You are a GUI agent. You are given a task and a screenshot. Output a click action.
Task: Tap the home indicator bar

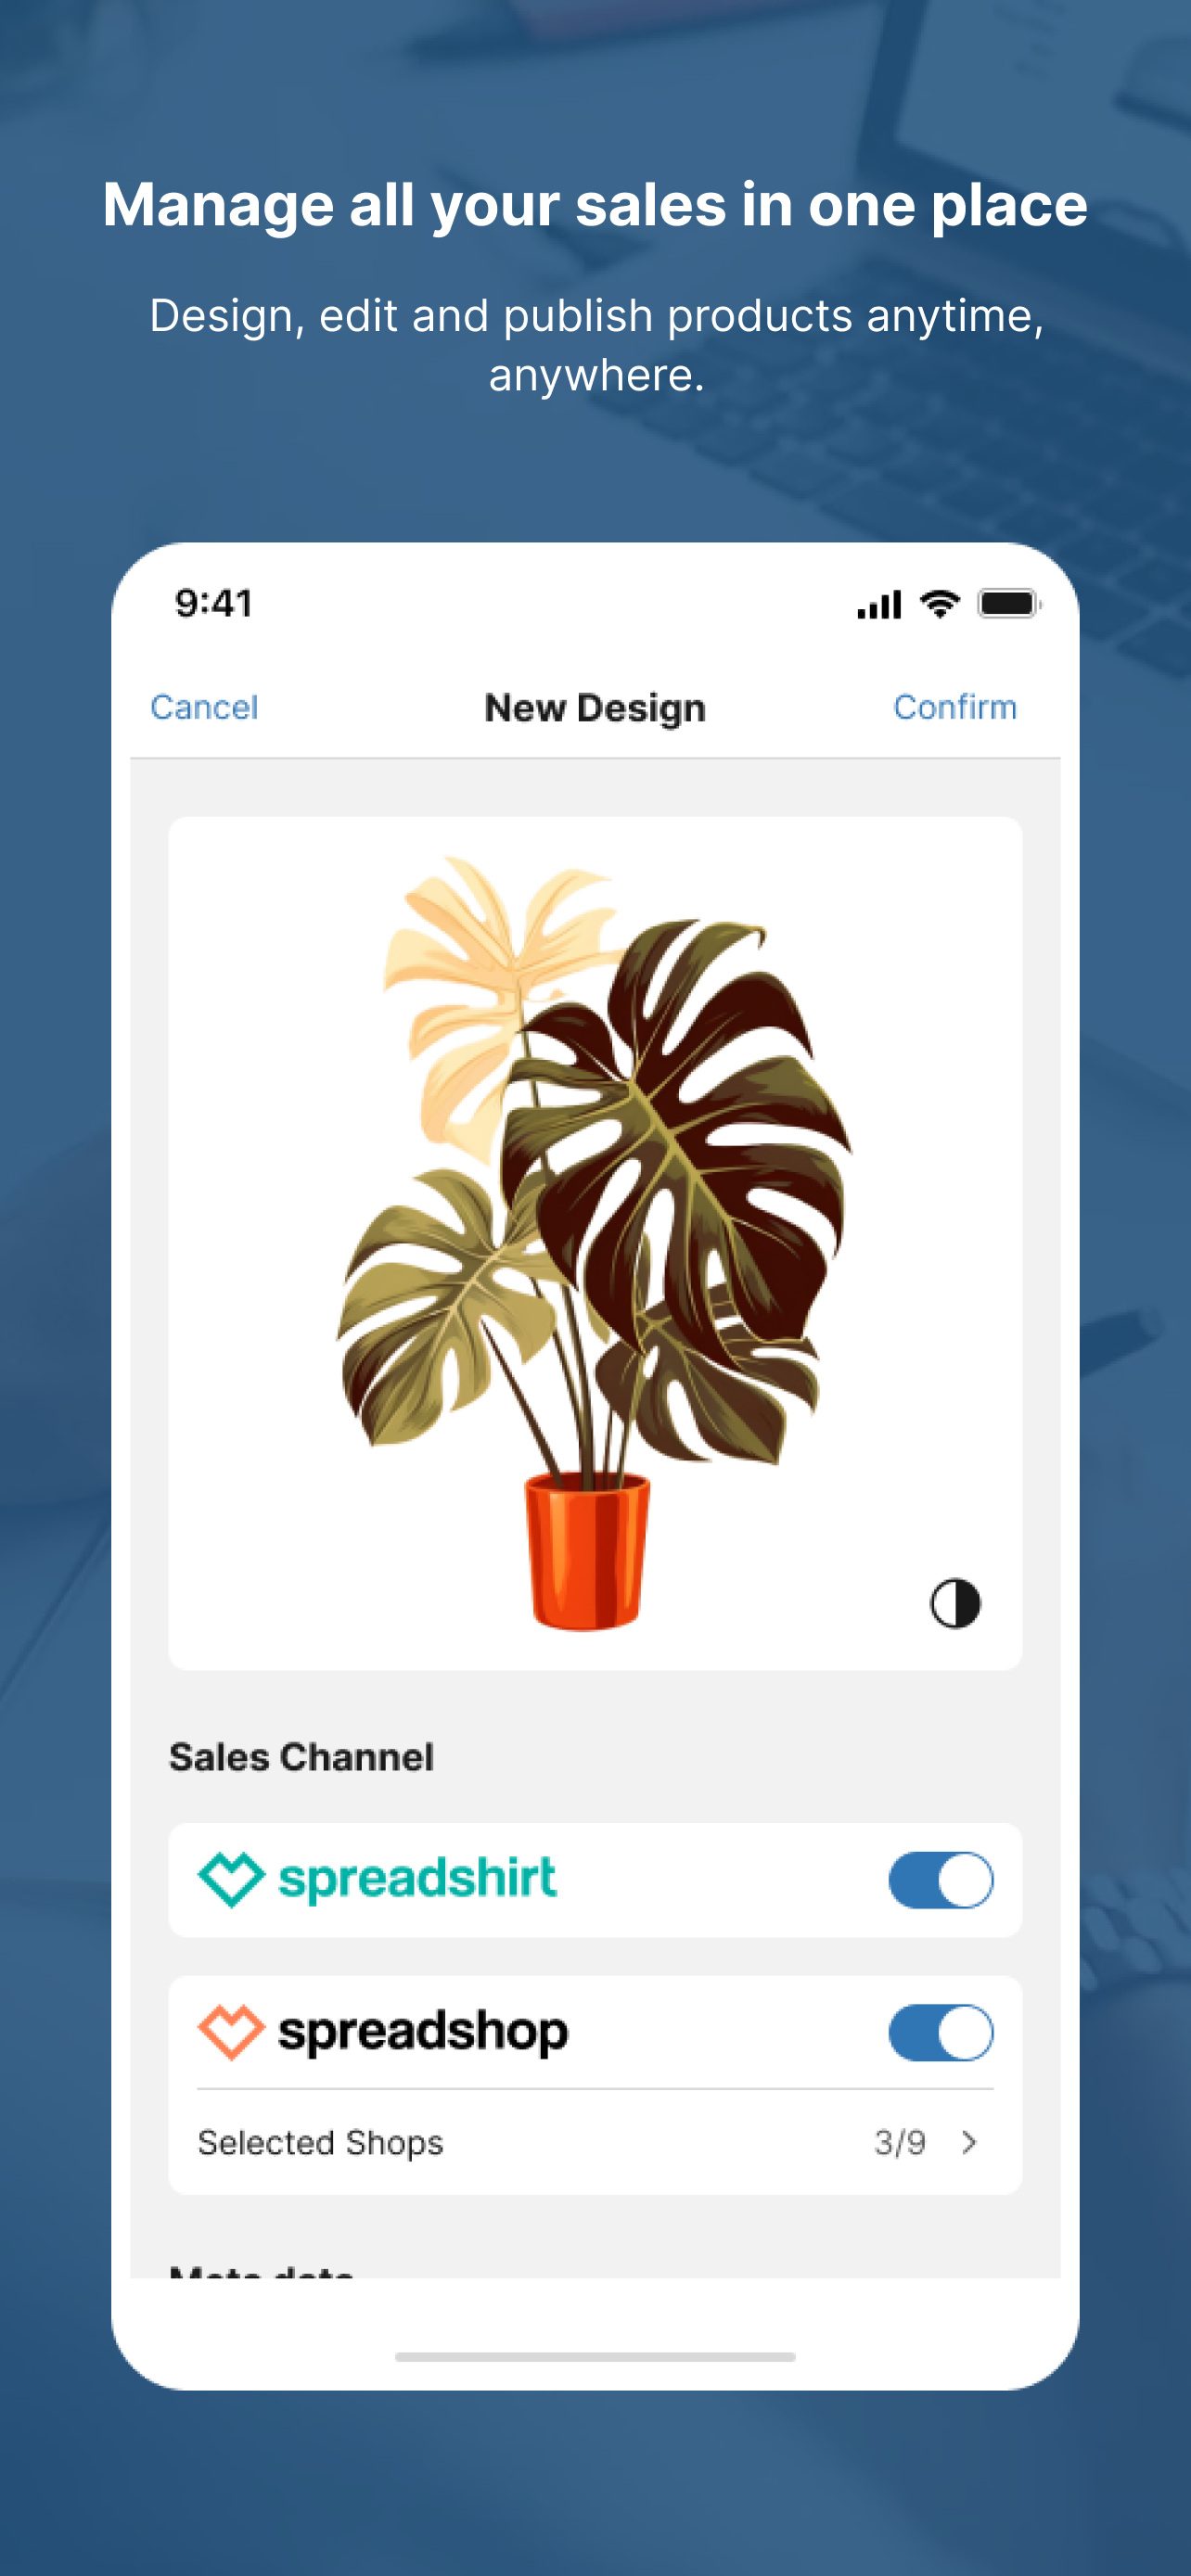pyautogui.click(x=595, y=2357)
